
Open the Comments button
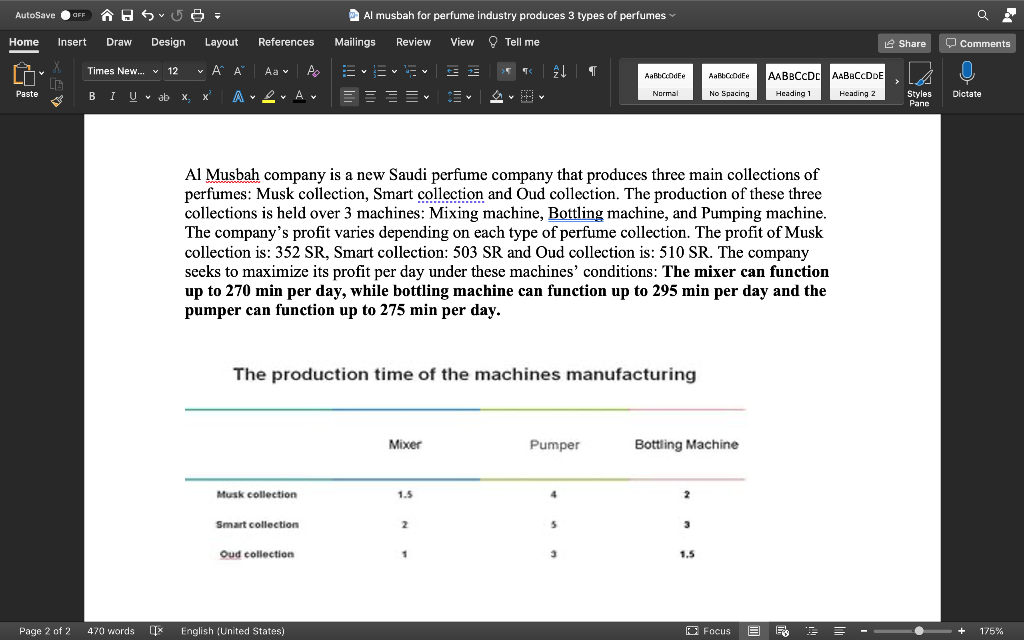tap(977, 43)
